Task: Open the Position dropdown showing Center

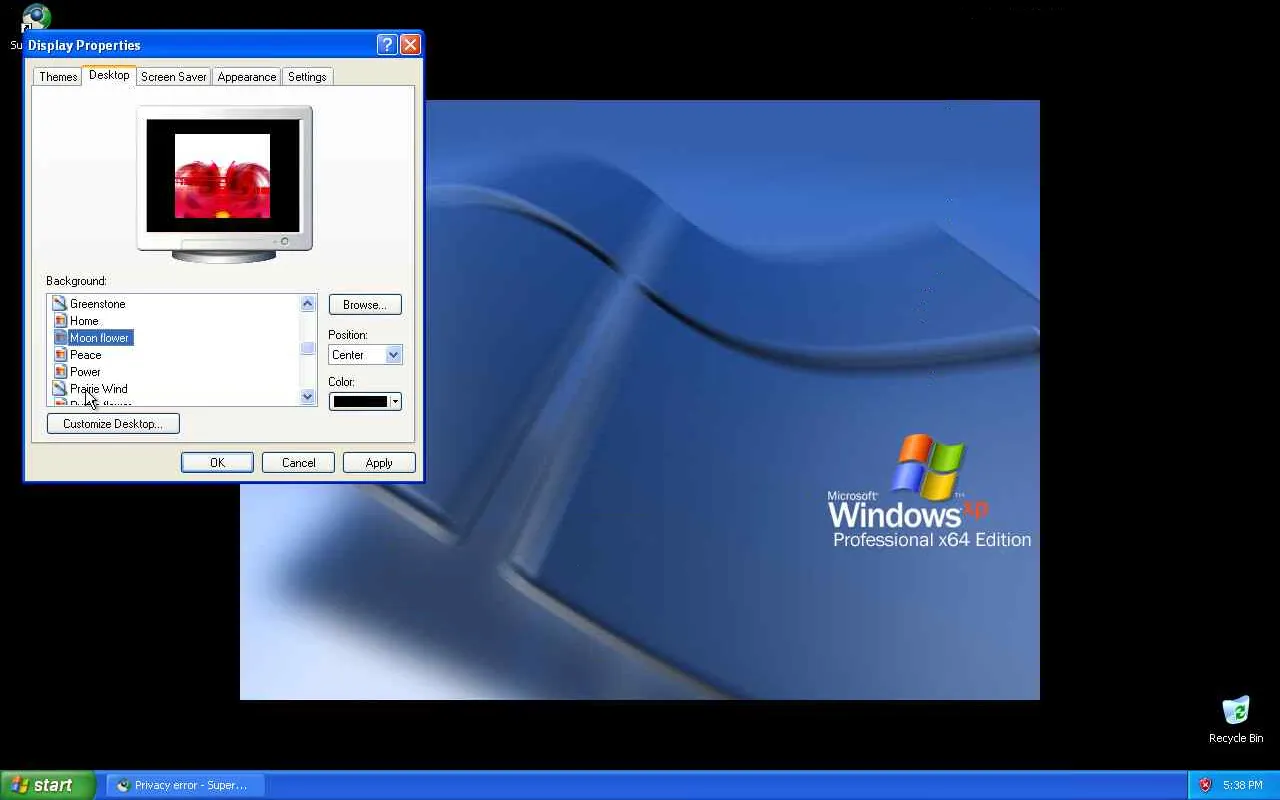Action: pyautogui.click(x=365, y=355)
